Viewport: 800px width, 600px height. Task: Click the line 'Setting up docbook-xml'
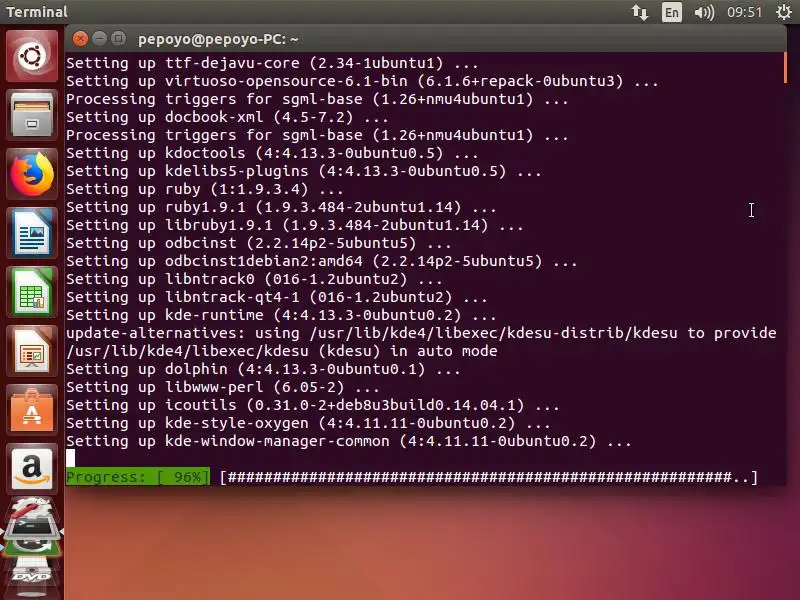pos(227,117)
